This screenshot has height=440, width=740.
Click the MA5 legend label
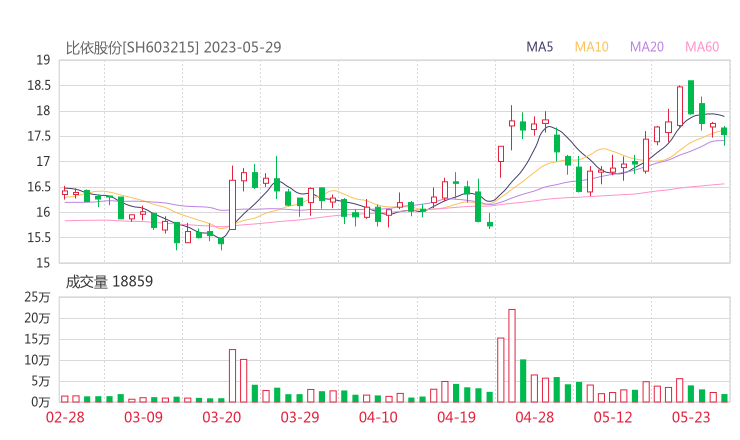point(539,47)
